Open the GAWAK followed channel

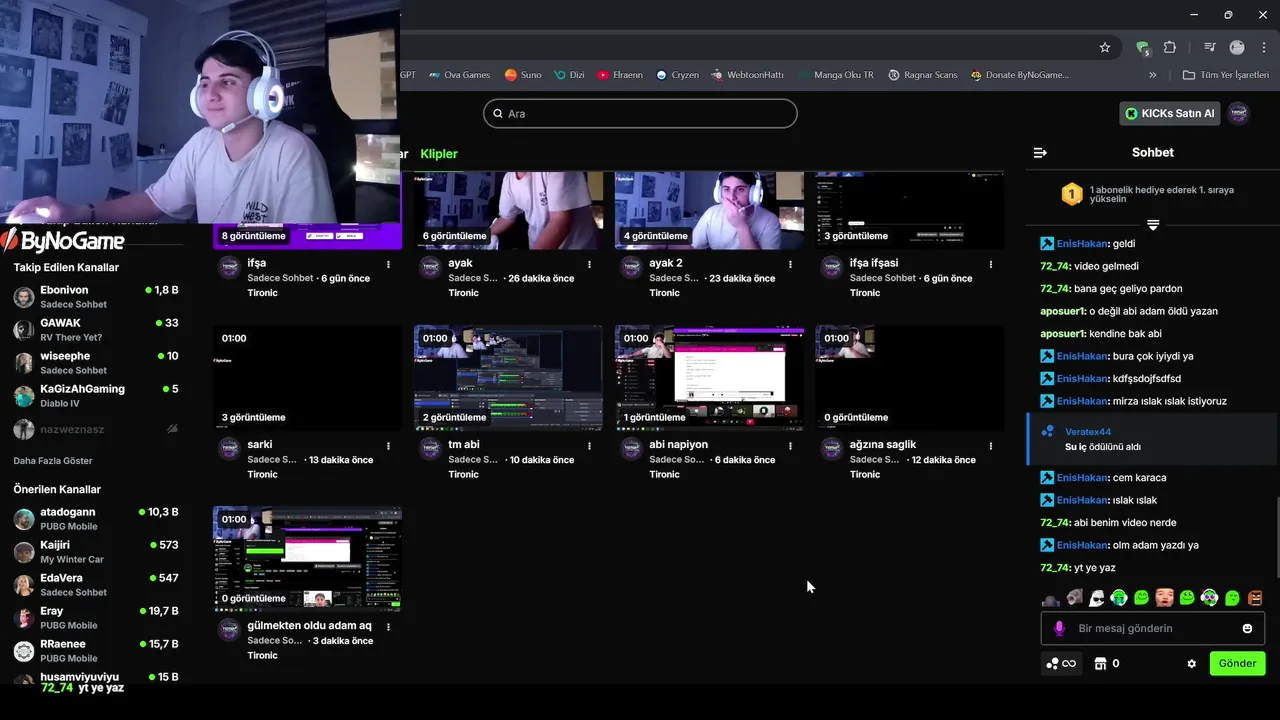coord(96,329)
